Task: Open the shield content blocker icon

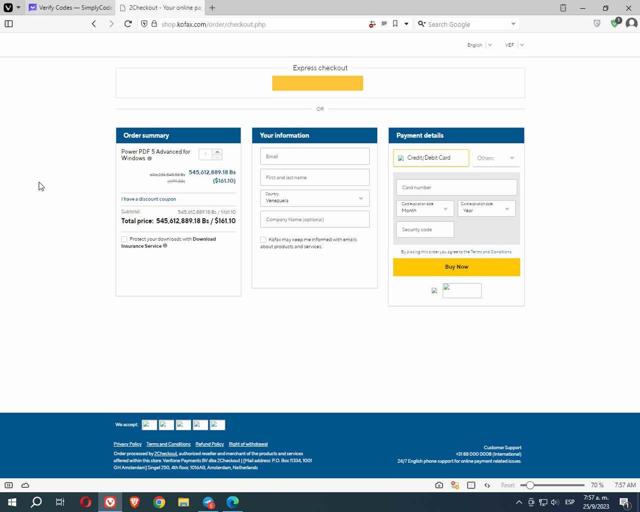Action: (x=144, y=24)
